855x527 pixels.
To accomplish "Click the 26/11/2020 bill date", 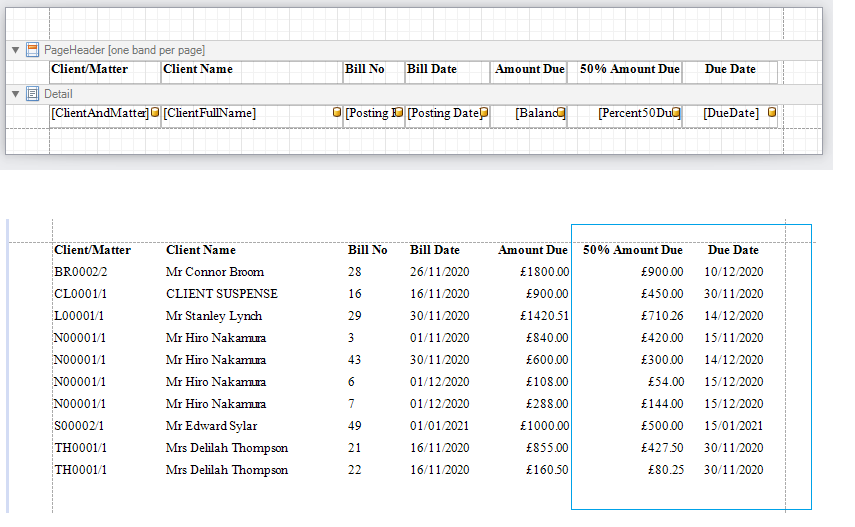I will (x=439, y=272).
